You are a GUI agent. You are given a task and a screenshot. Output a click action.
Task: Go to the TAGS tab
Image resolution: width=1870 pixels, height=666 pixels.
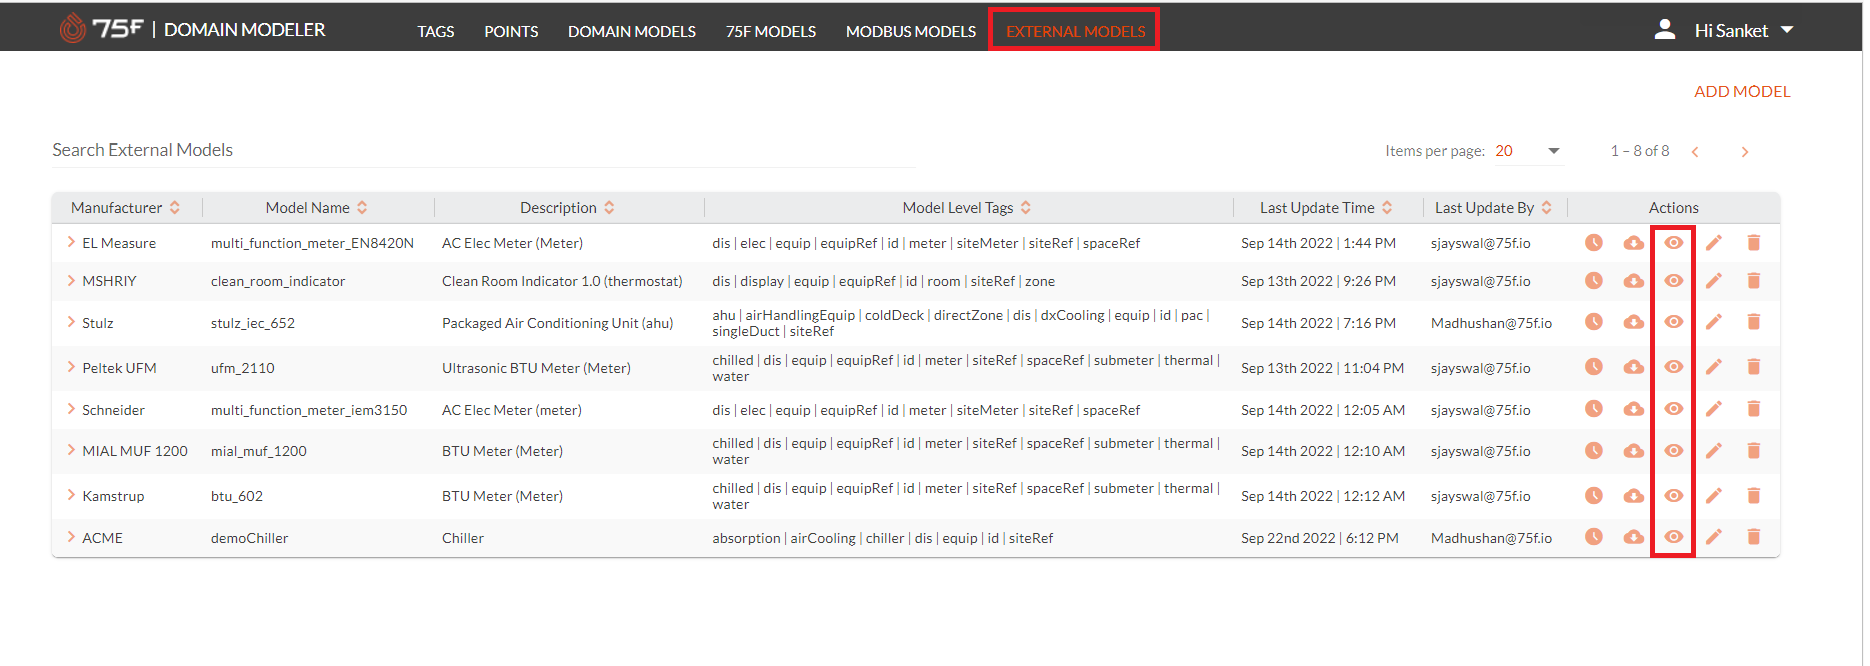(x=436, y=32)
